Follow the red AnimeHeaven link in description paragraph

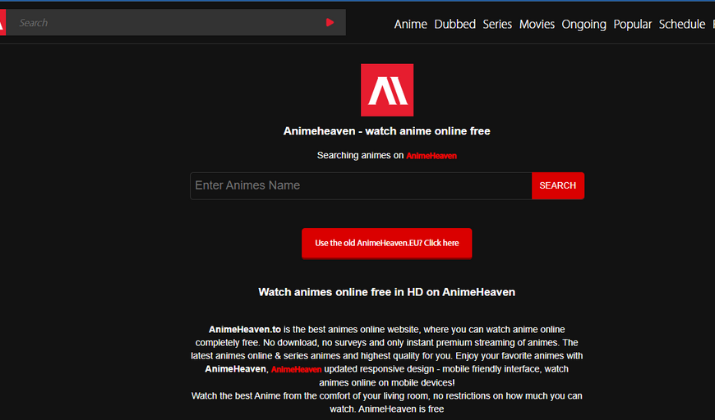[x=296, y=369]
